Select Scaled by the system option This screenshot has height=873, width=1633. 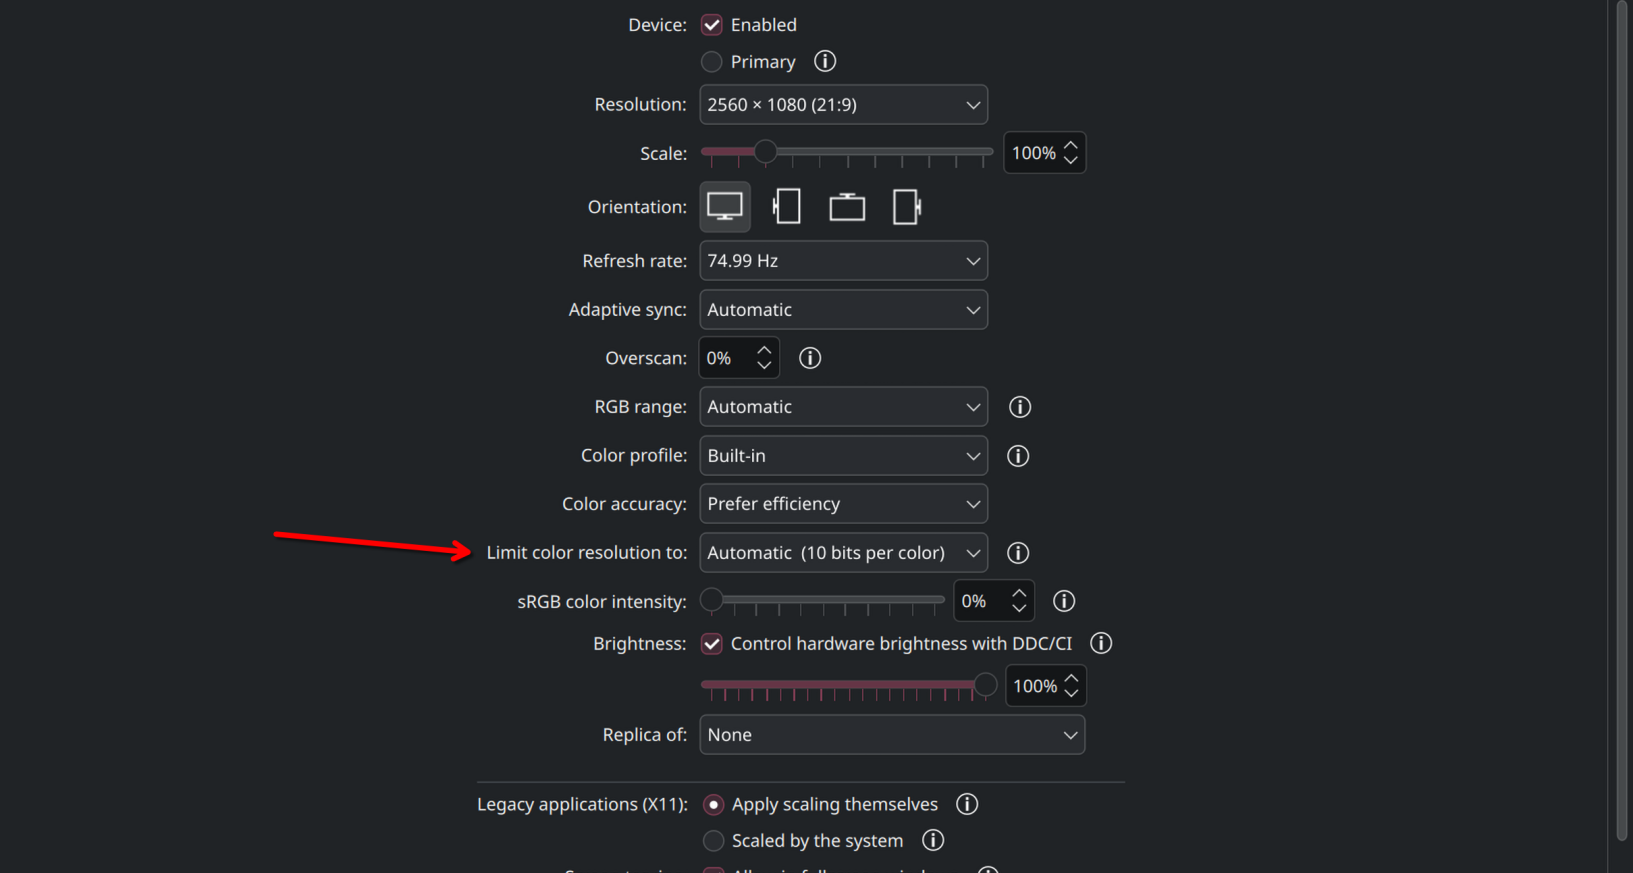[x=713, y=841]
